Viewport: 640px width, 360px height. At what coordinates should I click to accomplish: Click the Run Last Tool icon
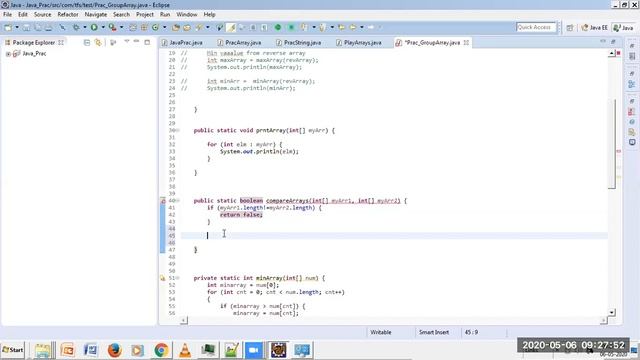pyautogui.click(x=112, y=27)
